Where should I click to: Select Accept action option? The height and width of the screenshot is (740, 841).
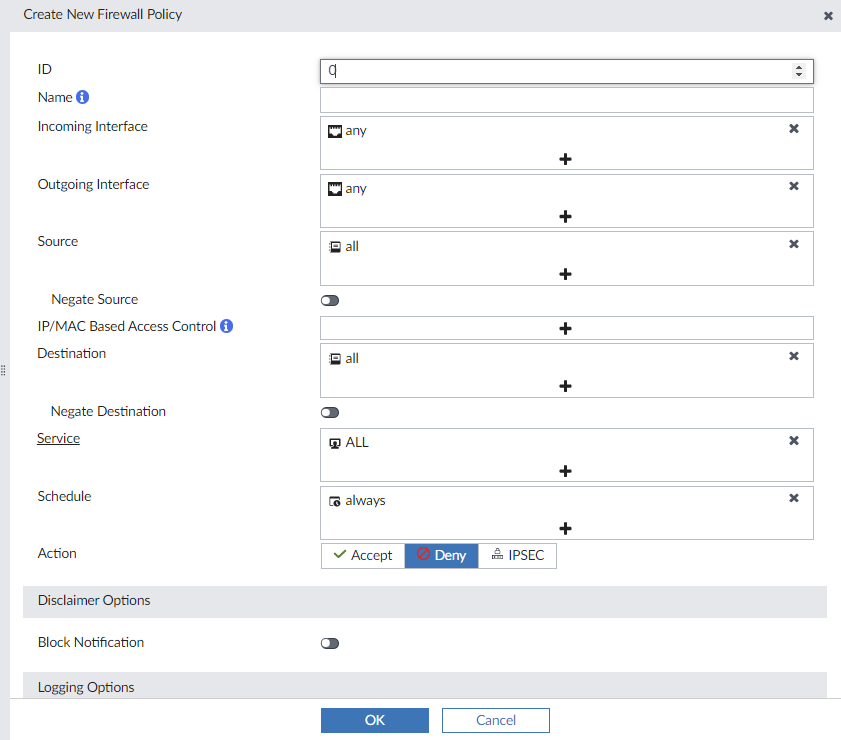pyautogui.click(x=363, y=555)
